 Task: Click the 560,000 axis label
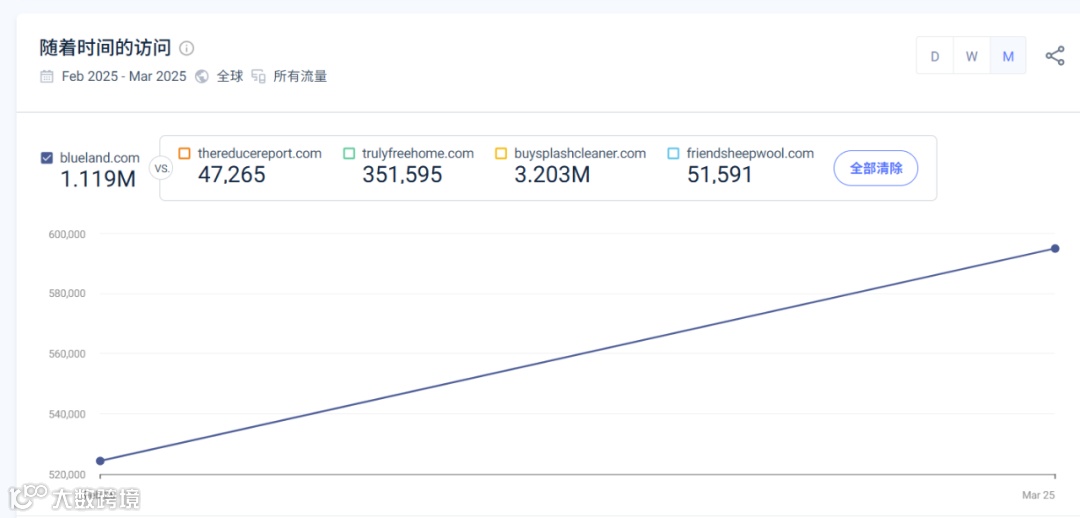66,354
